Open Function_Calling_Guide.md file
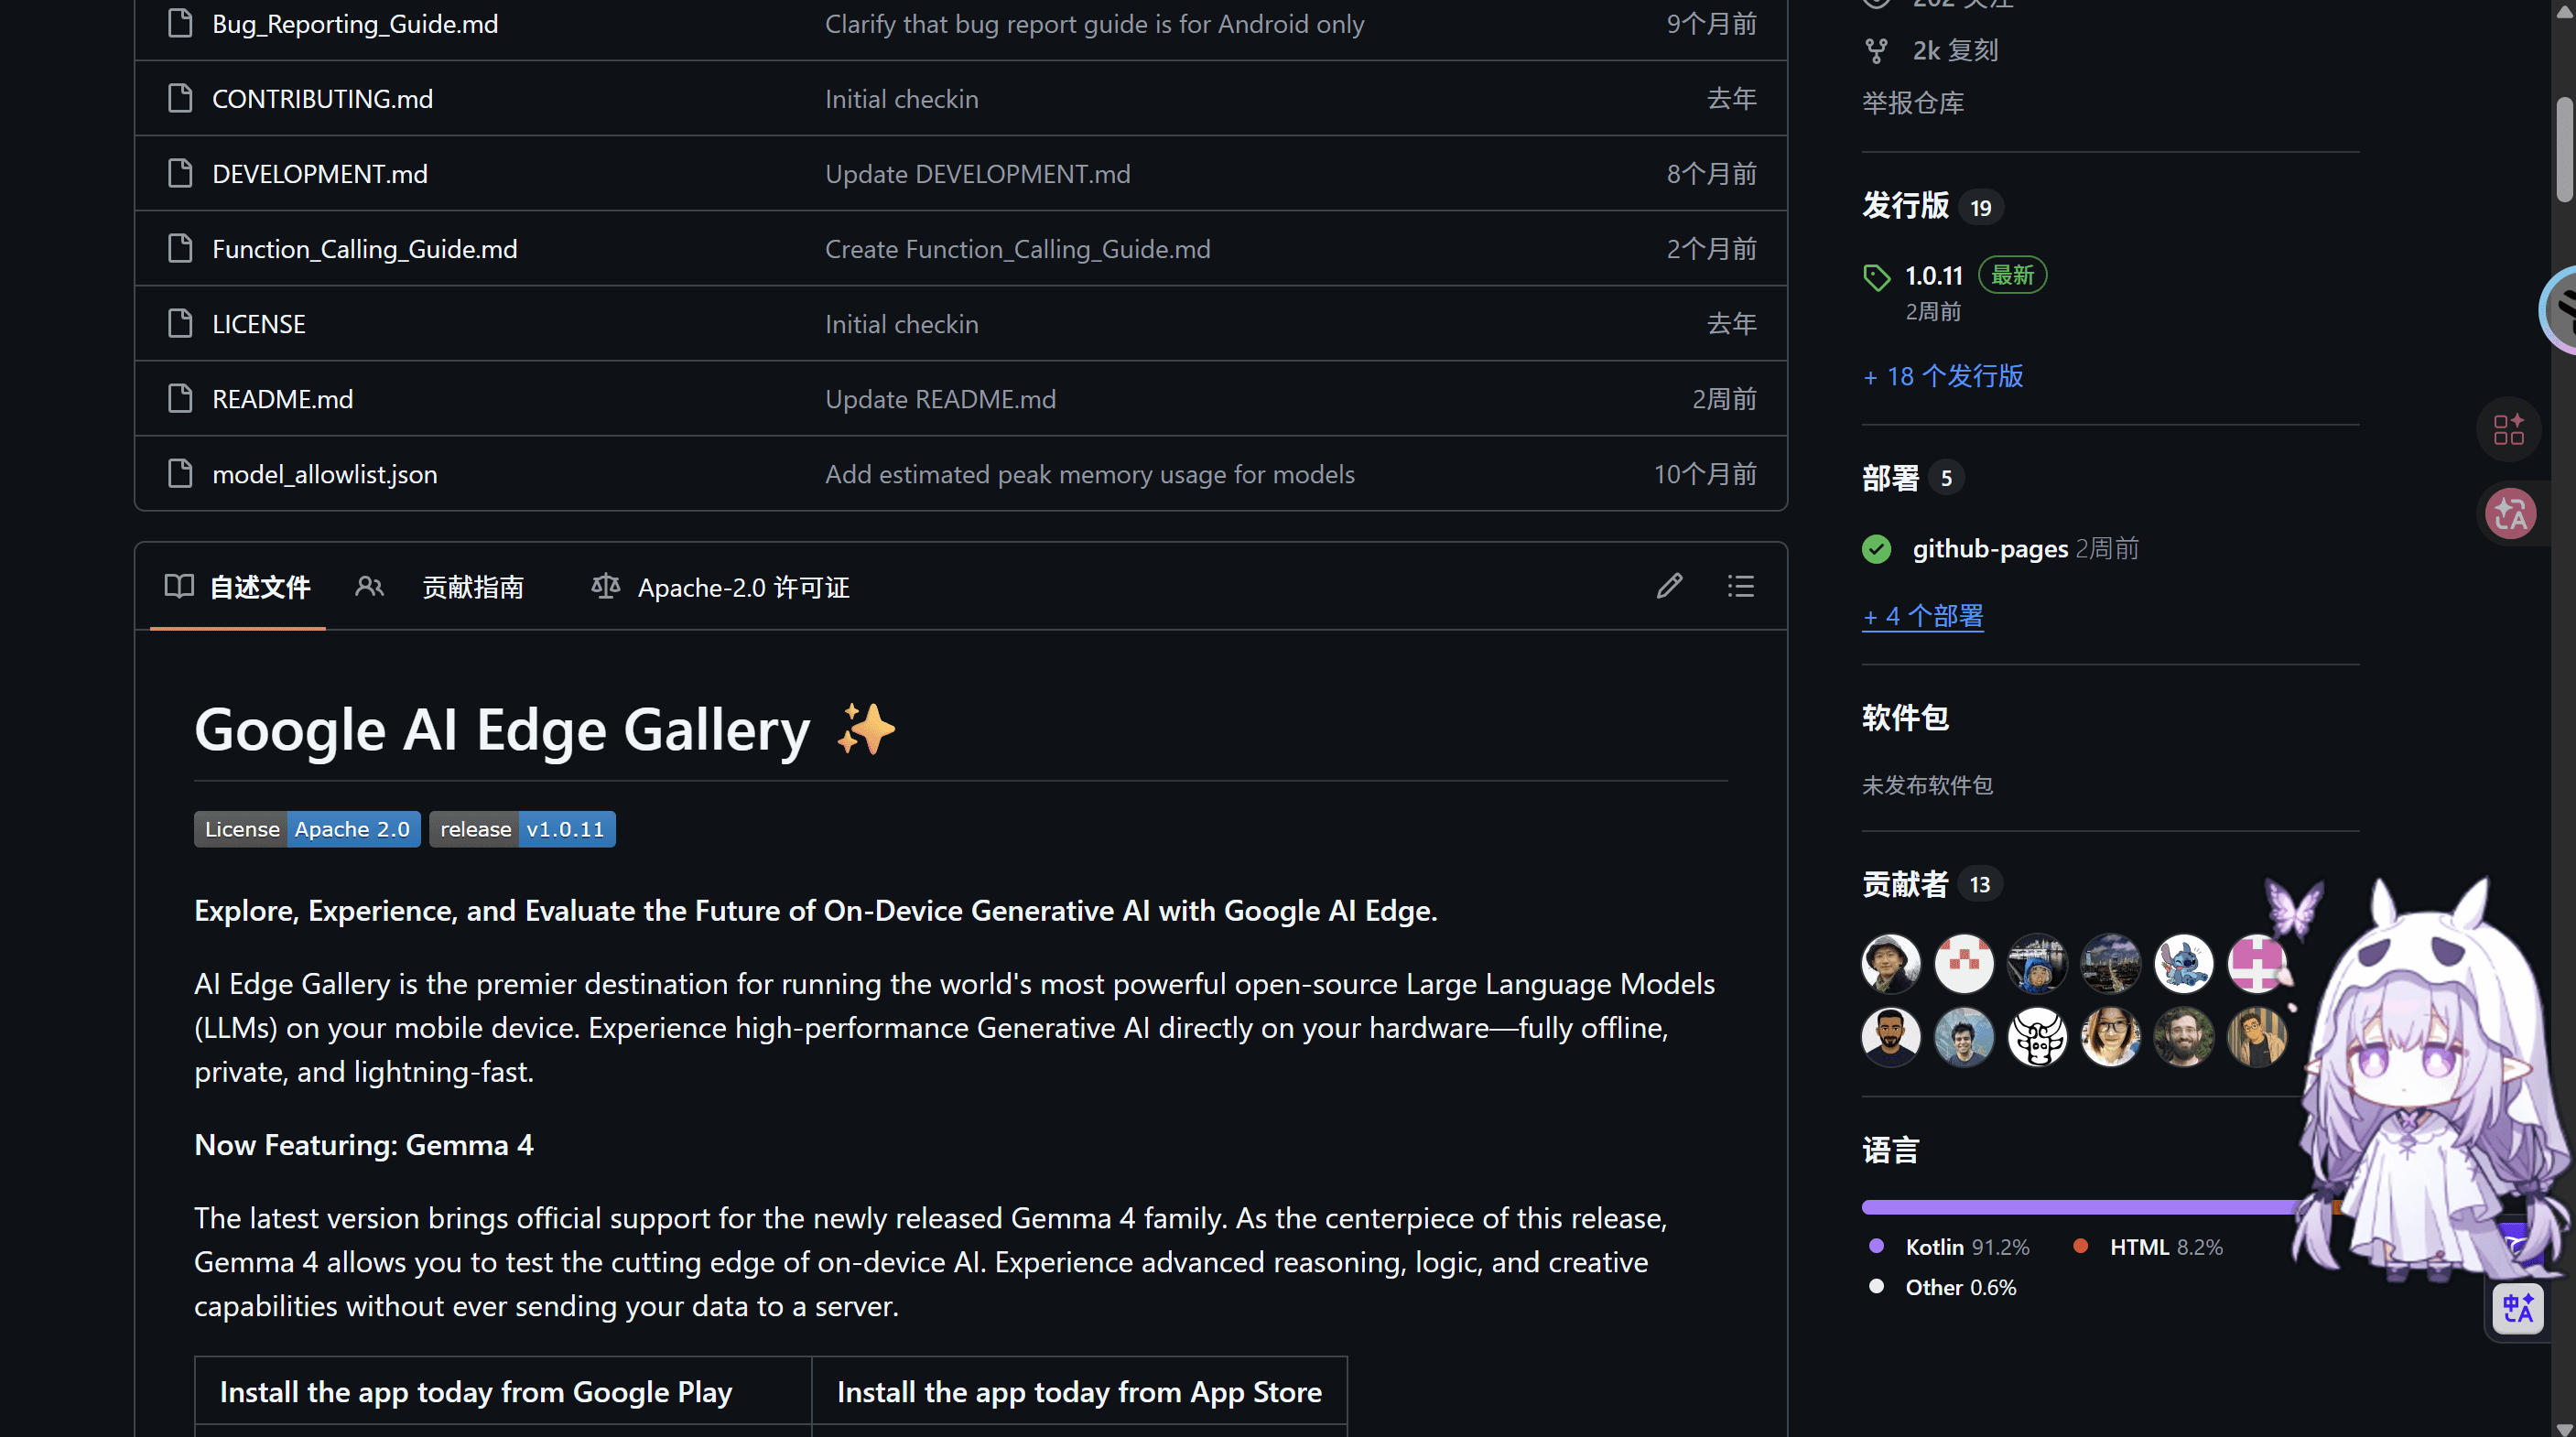The width and height of the screenshot is (2576, 1437). tap(365, 249)
